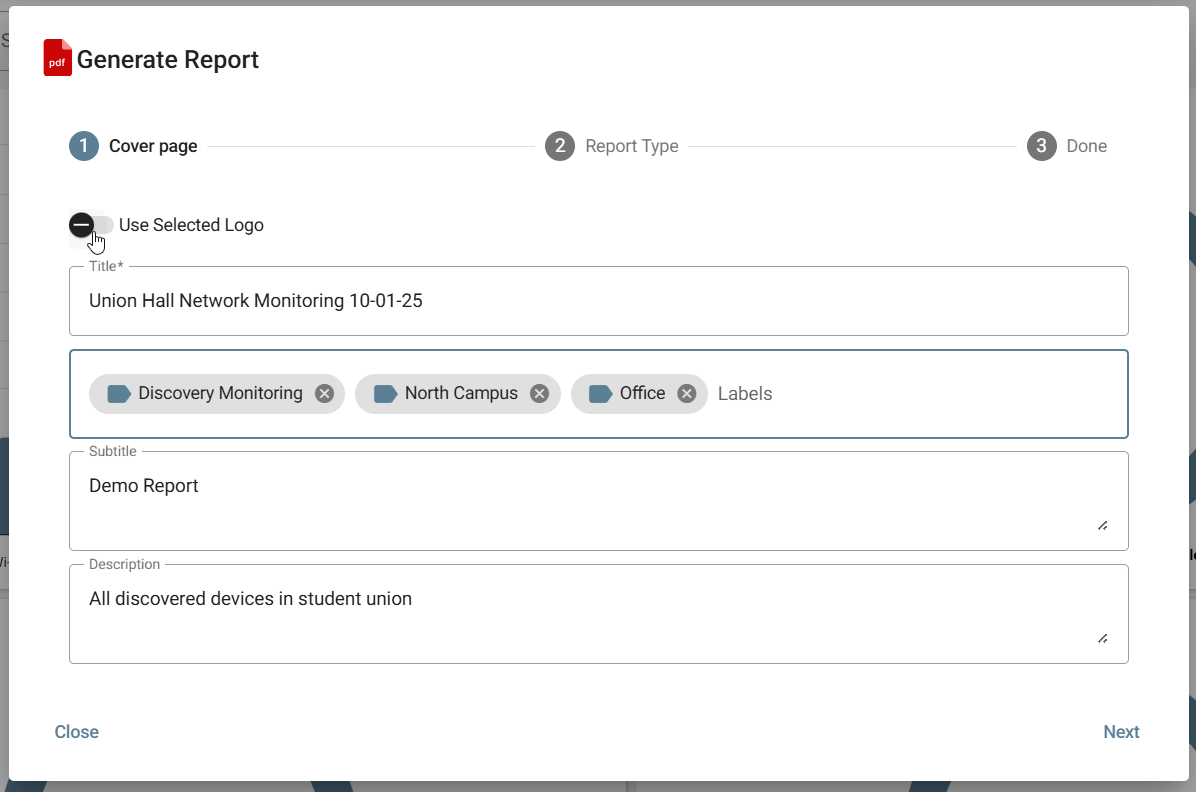Screen dimensions: 1196x792
Task: Click in the Title text field
Action: point(598,301)
